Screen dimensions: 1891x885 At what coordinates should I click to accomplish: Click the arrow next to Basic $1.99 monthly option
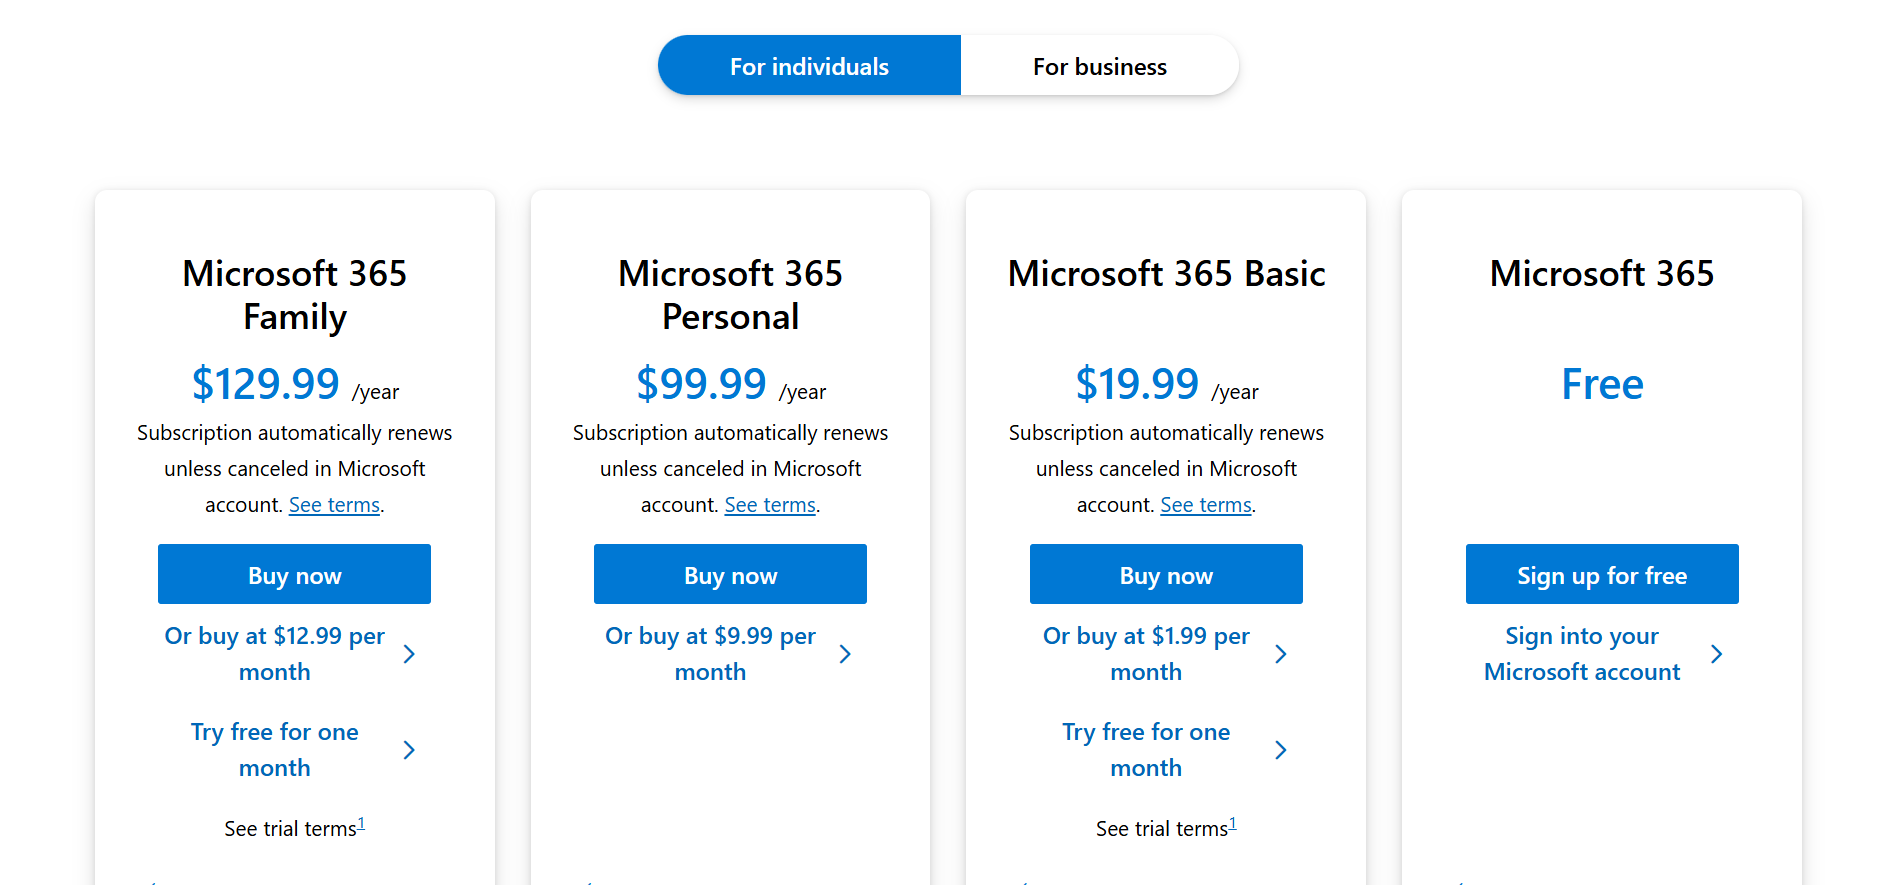click(x=1281, y=653)
